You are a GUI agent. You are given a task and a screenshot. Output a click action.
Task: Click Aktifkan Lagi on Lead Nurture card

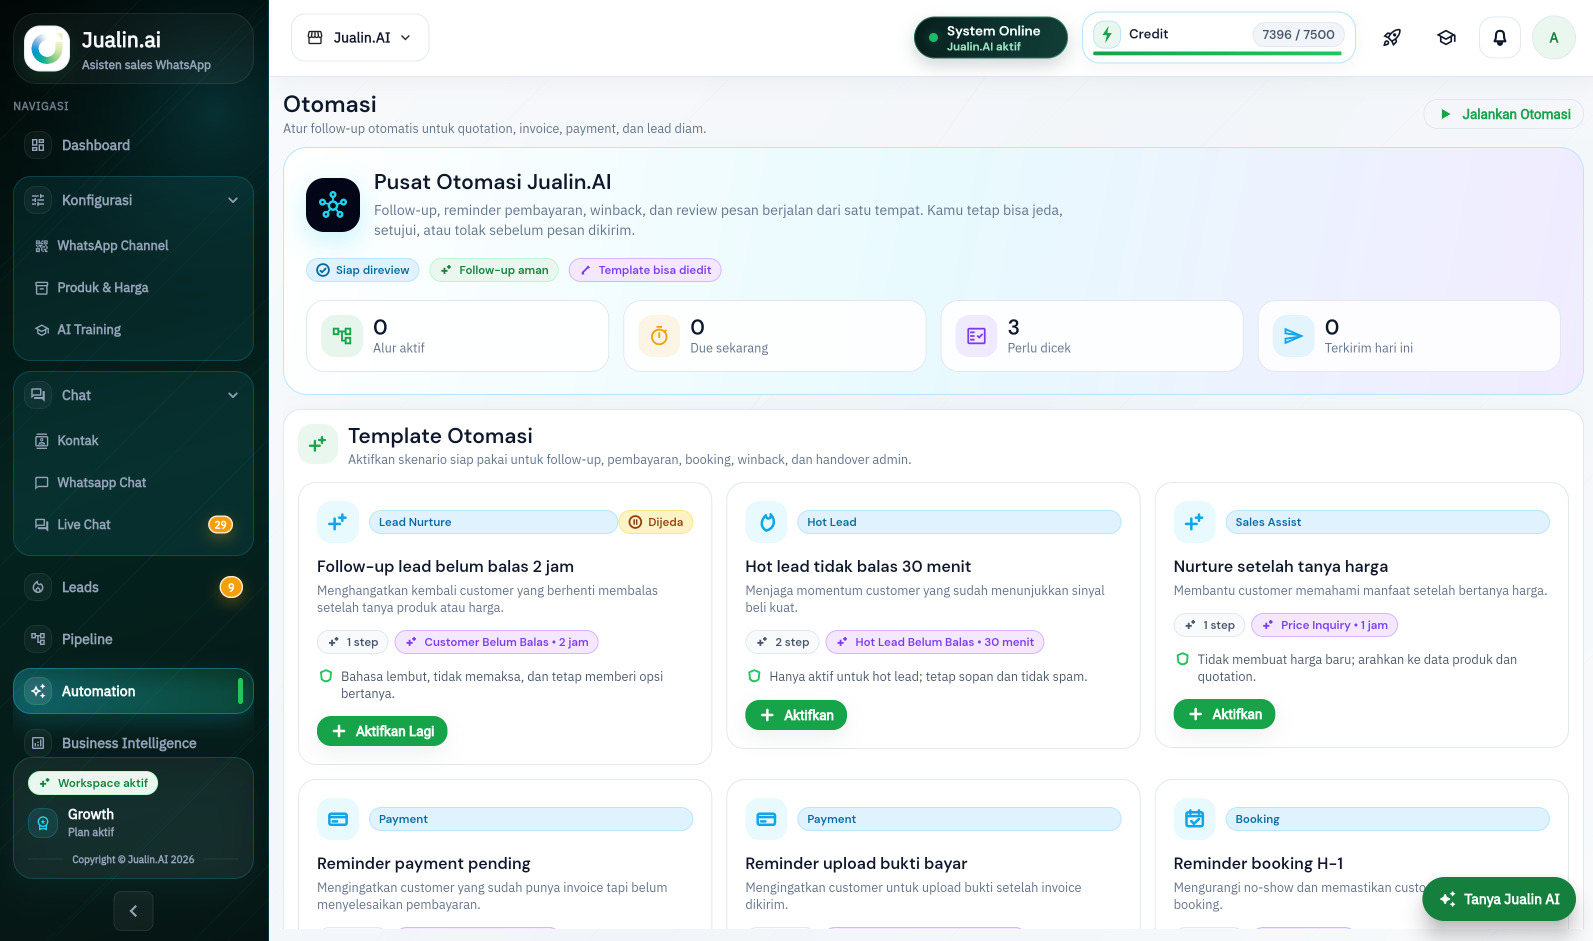point(382,731)
